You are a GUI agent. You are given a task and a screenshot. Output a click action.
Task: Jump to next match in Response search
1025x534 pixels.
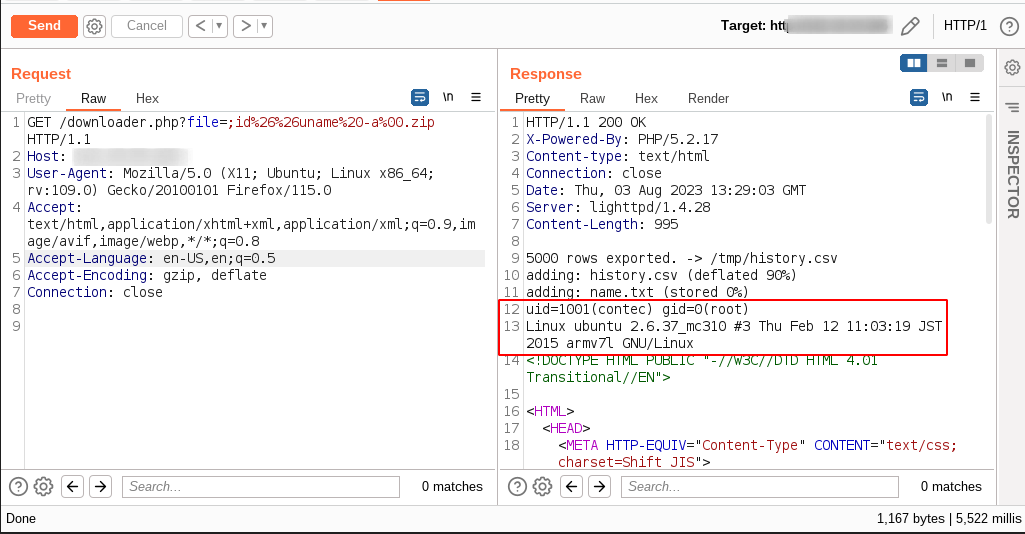599,486
